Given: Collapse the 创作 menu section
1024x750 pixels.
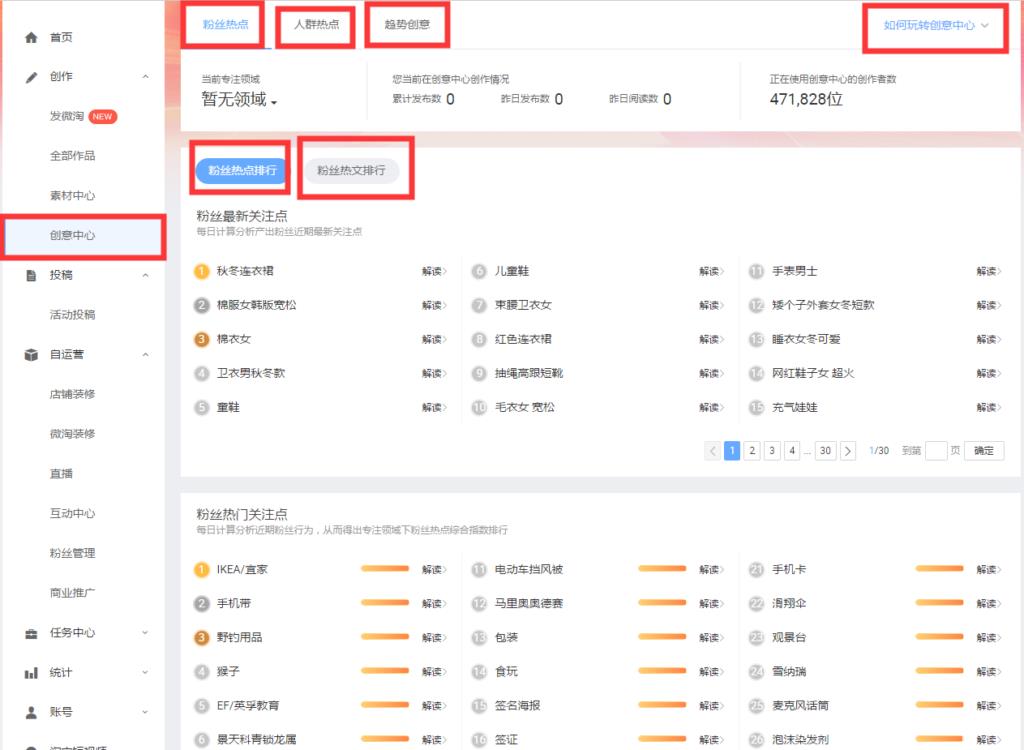Looking at the screenshot, I should (x=145, y=77).
